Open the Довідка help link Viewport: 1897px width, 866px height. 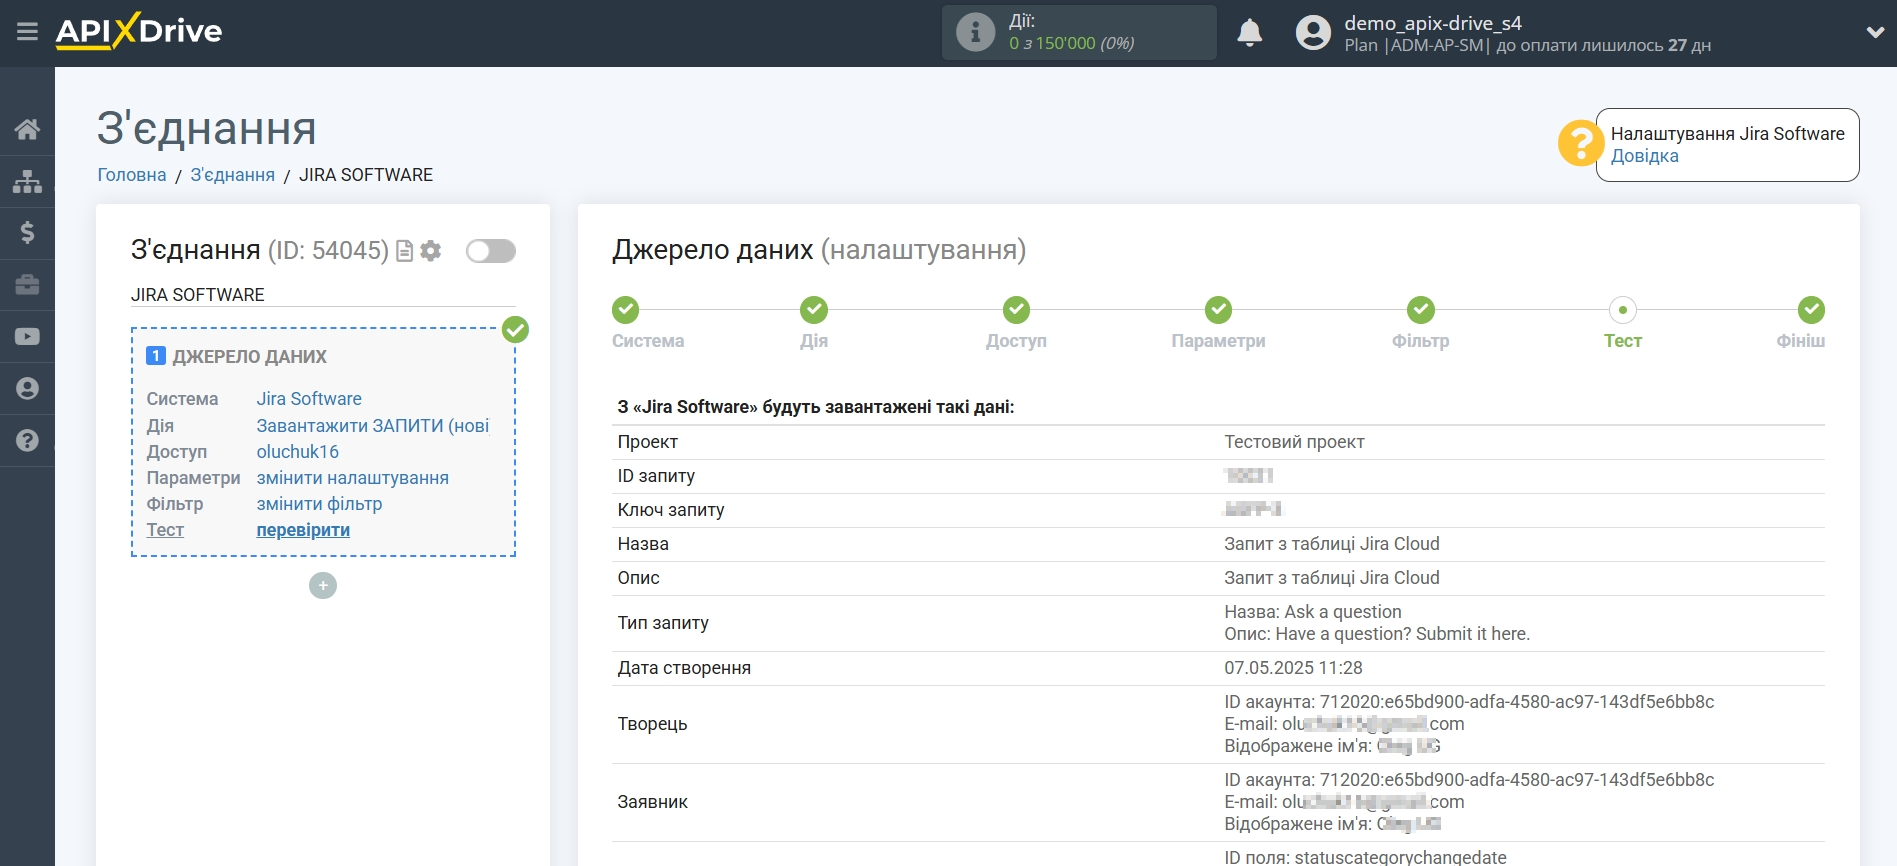(x=1644, y=156)
